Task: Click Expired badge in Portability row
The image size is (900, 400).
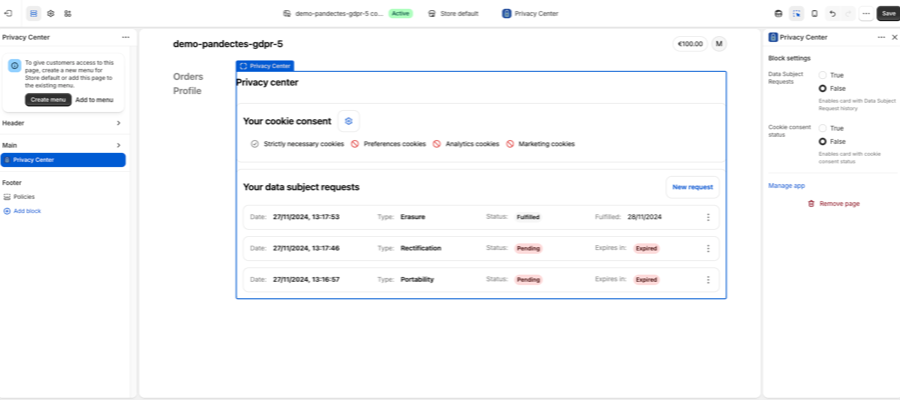Action: point(646,279)
